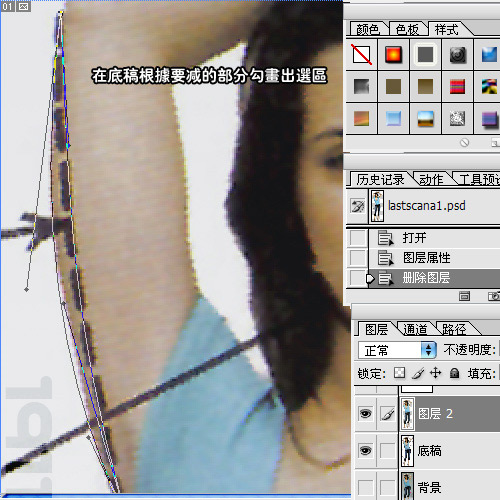This screenshot has width=500, height=500.
Task: Toggle lock transparent pixels
Action: click(x=400, y=373)
